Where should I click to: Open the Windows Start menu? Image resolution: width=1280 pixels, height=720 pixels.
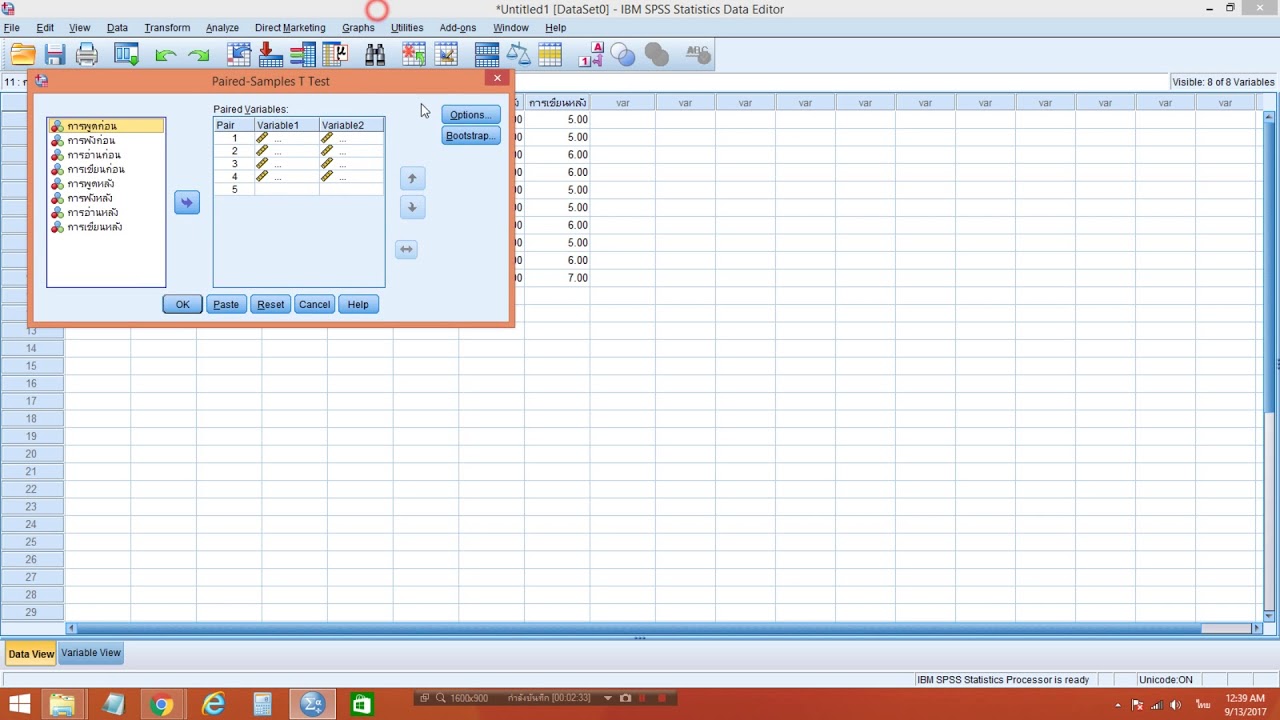click(x=19, y=704)
